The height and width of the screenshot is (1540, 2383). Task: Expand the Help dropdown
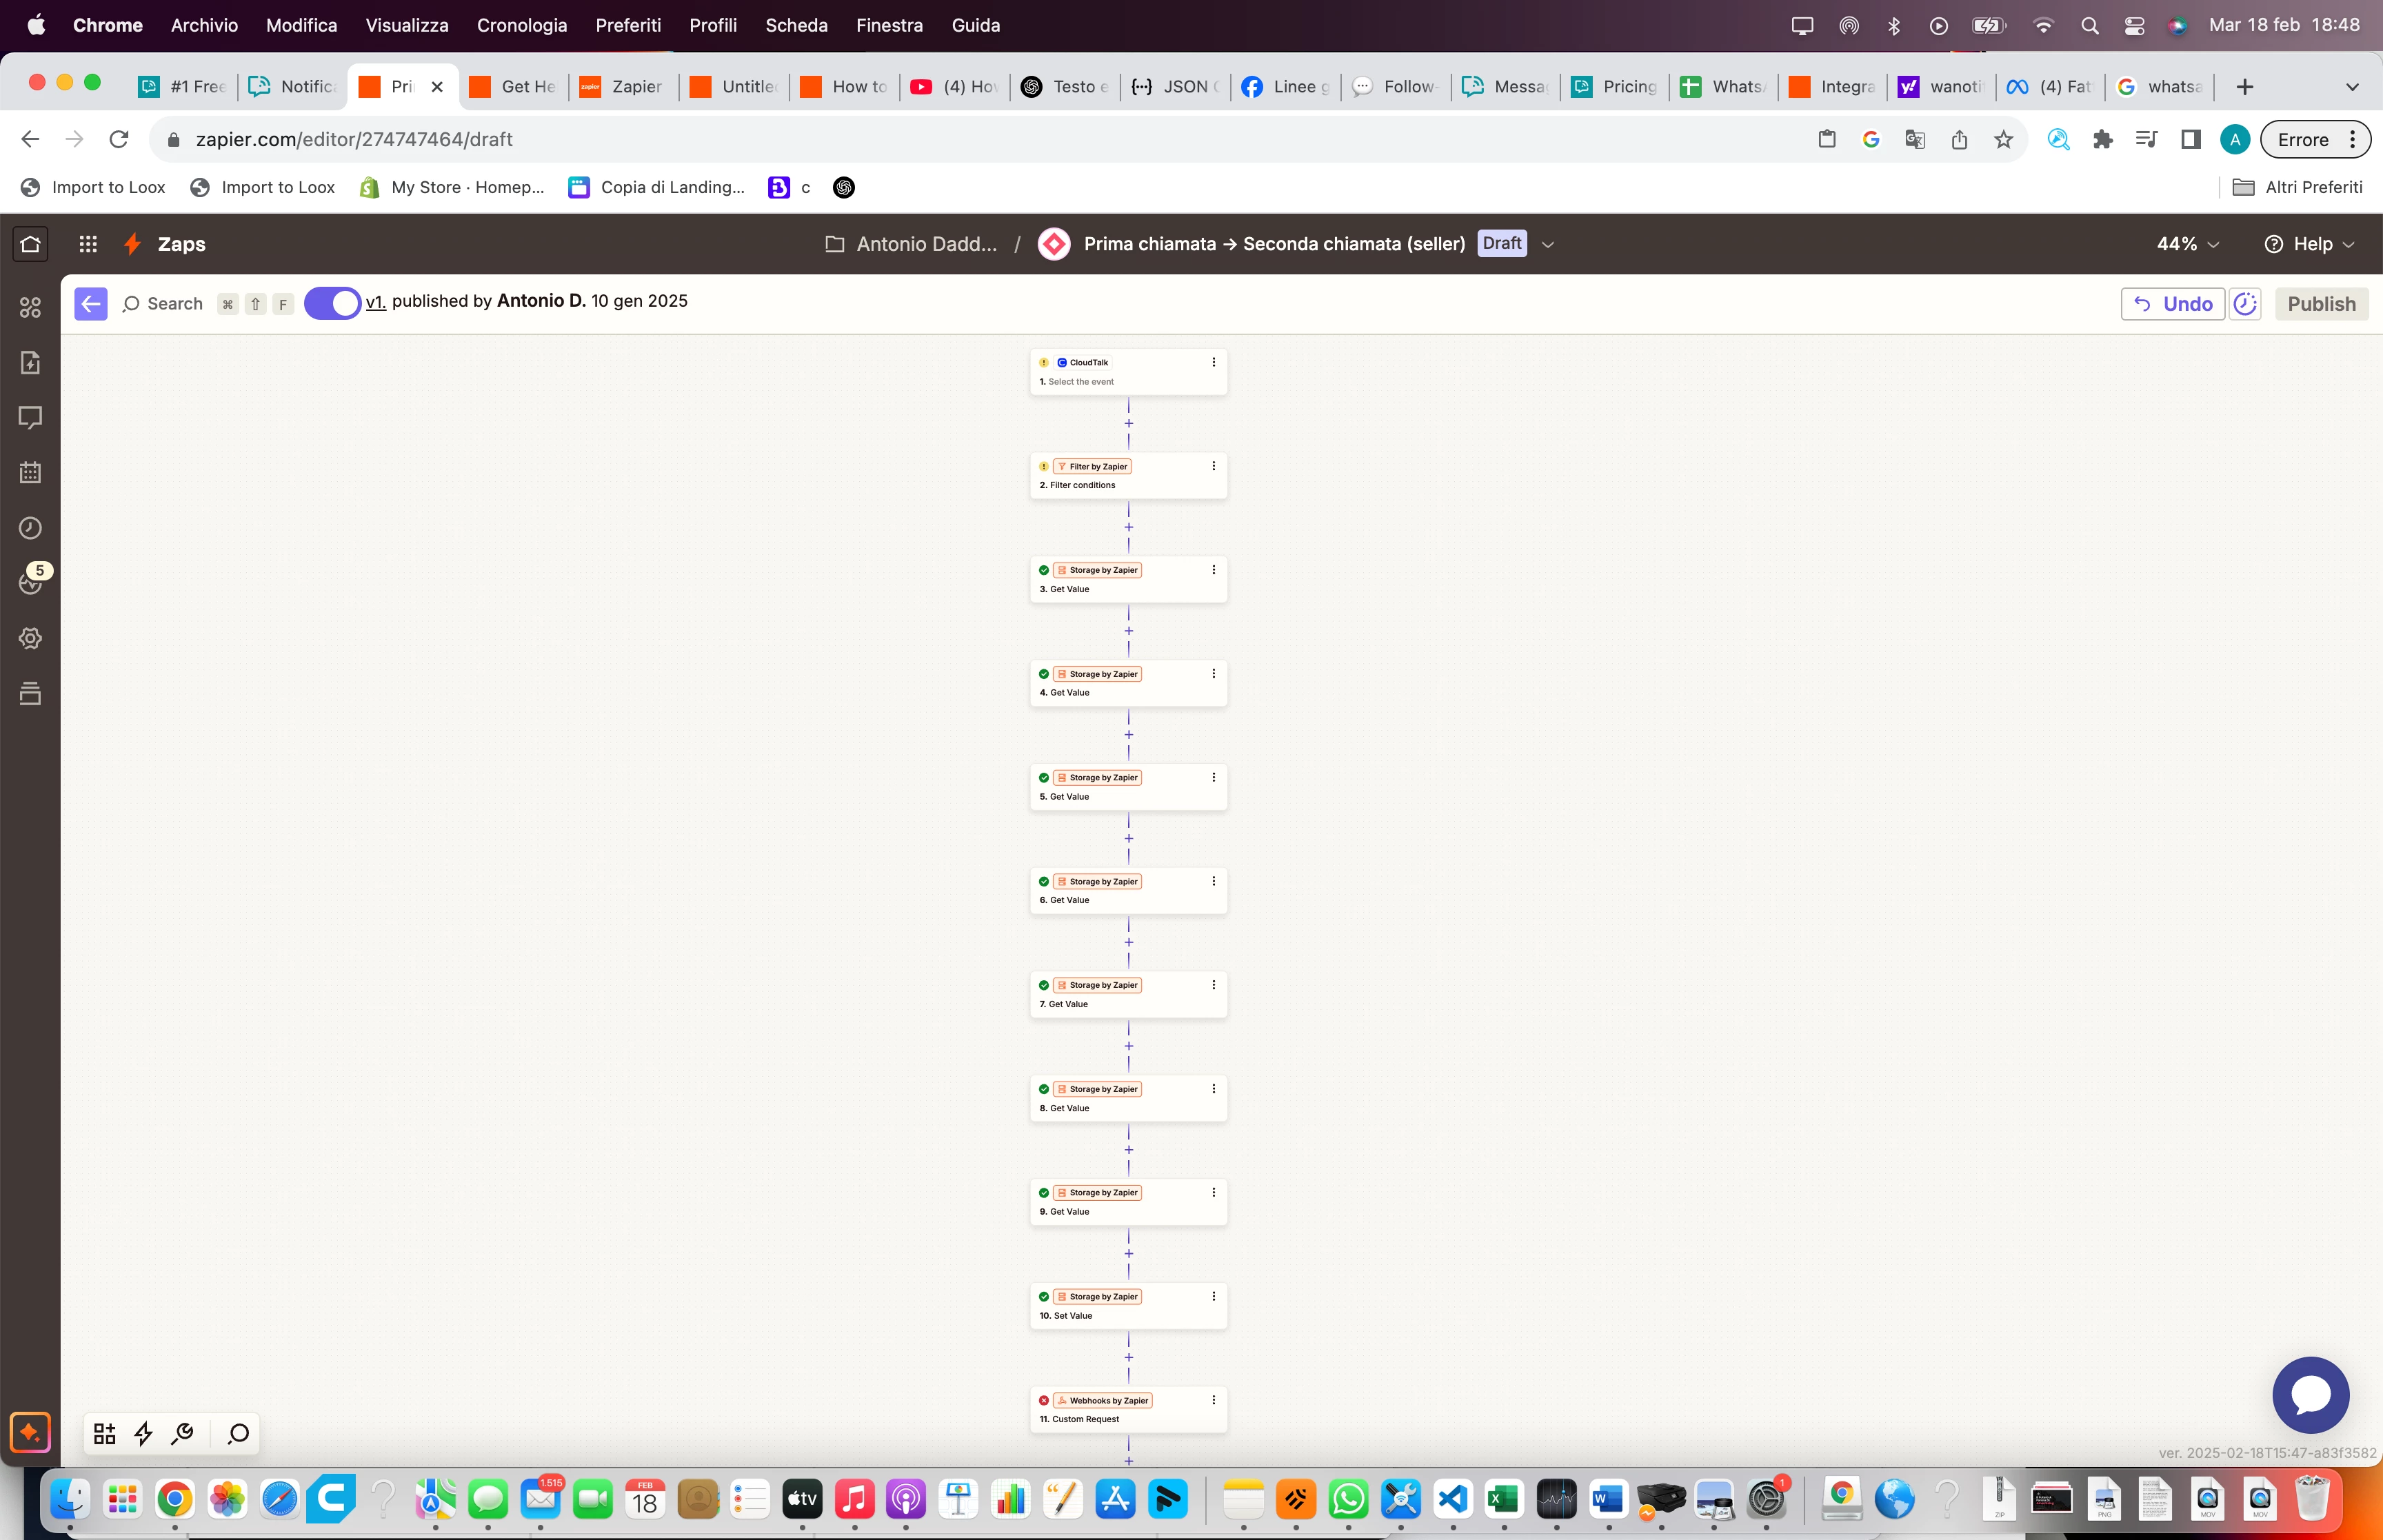pyautogui.click(x=2309, y=244)
